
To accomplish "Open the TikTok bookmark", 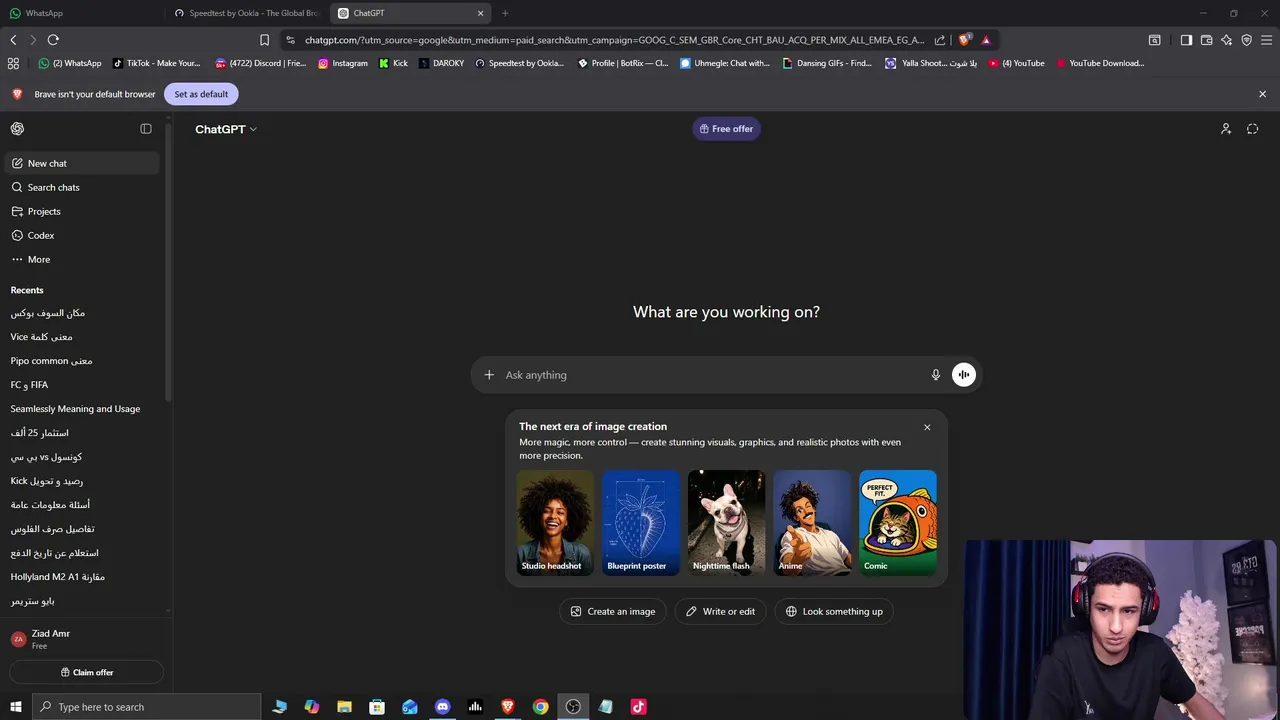I will pyautogui.click(x=157, y=63).
